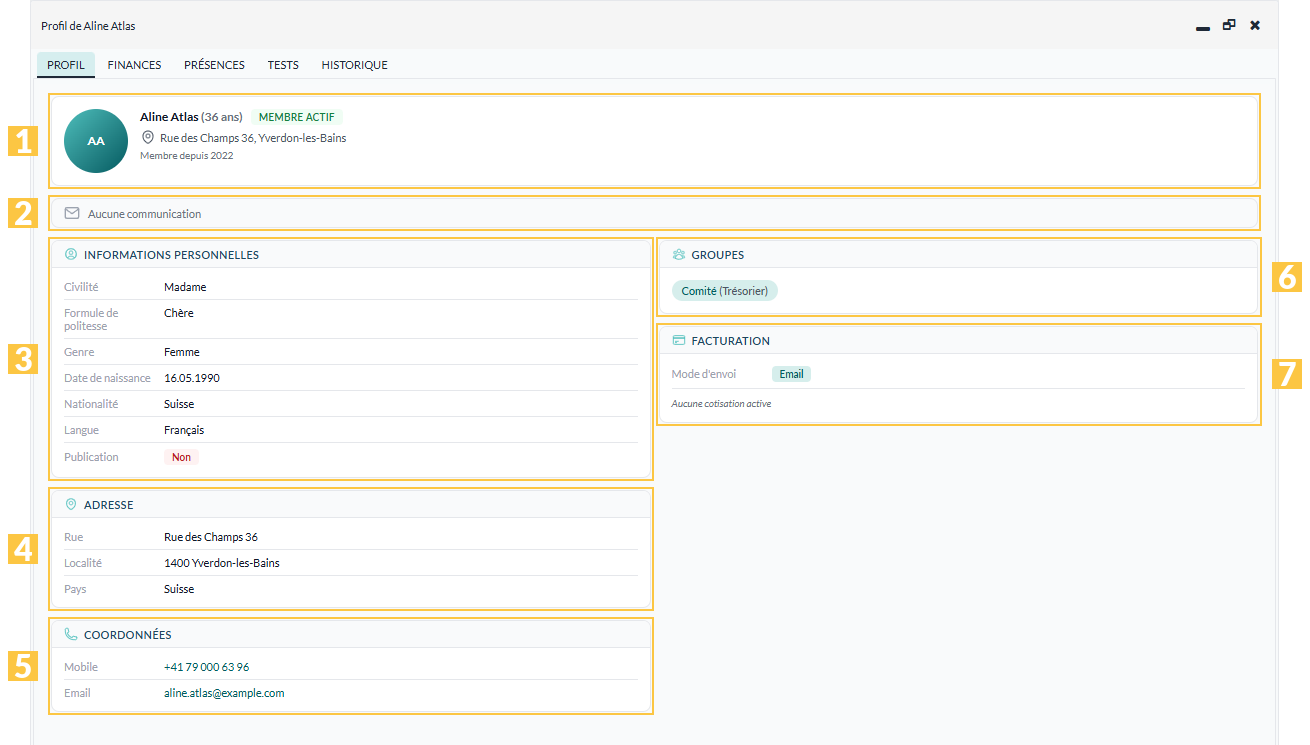Go to the Tests tab
This screenshot has height=745, width=1310.
(283, 65)
